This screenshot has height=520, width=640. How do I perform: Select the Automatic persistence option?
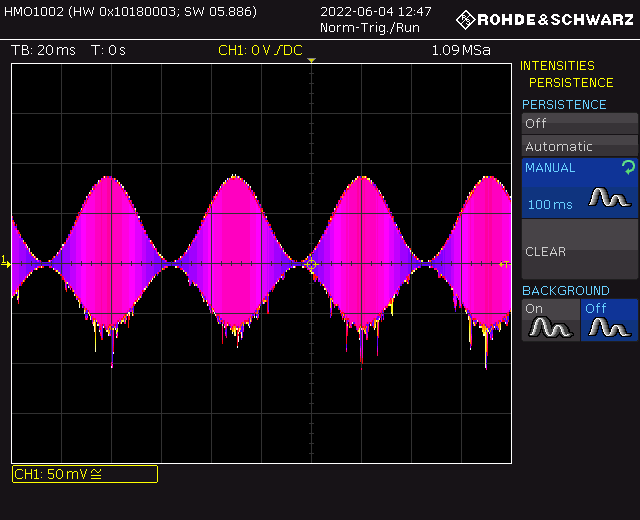click(580, 146)
